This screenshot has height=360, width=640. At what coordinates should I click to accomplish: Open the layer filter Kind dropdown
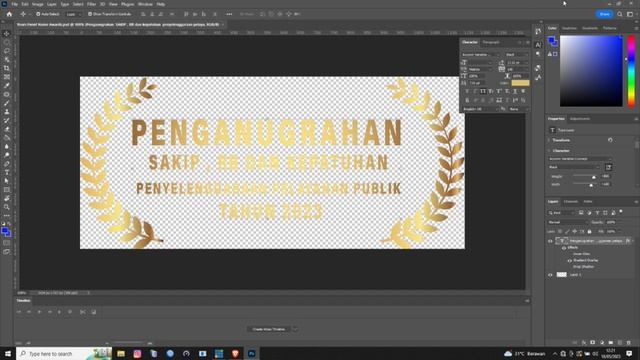point(561,213)
